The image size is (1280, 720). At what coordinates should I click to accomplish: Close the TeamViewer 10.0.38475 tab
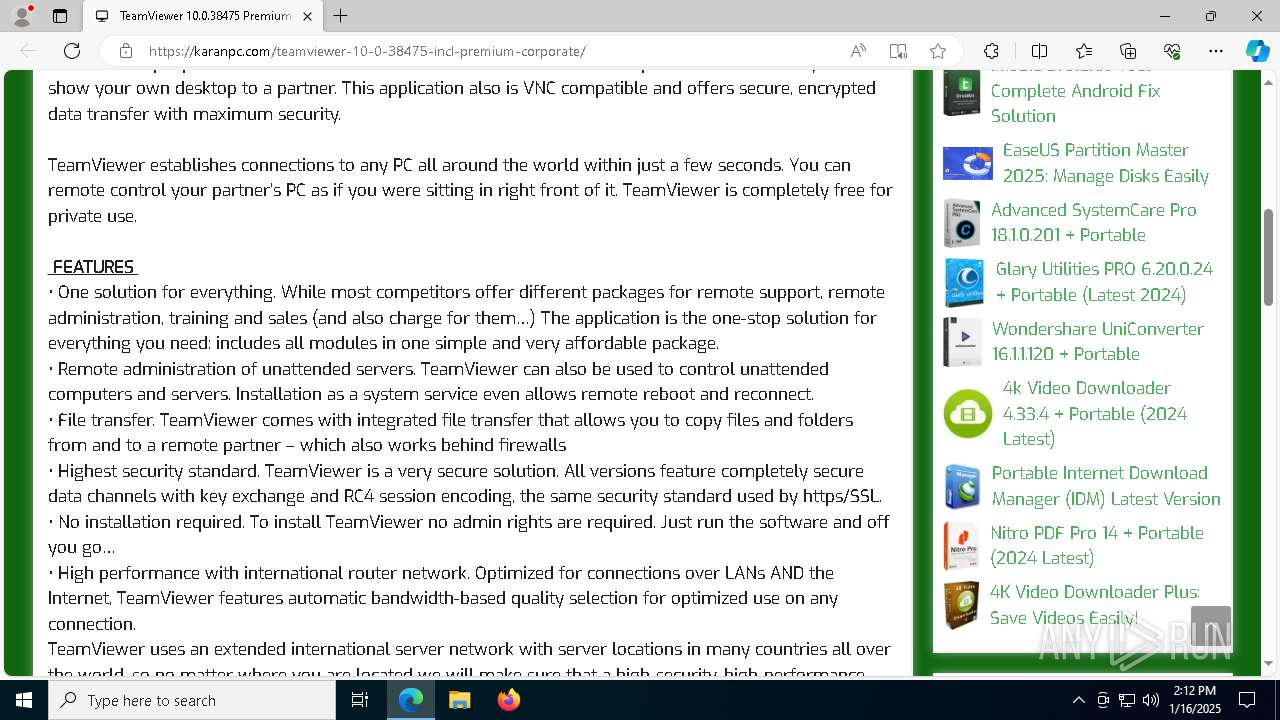coord(308,16)
